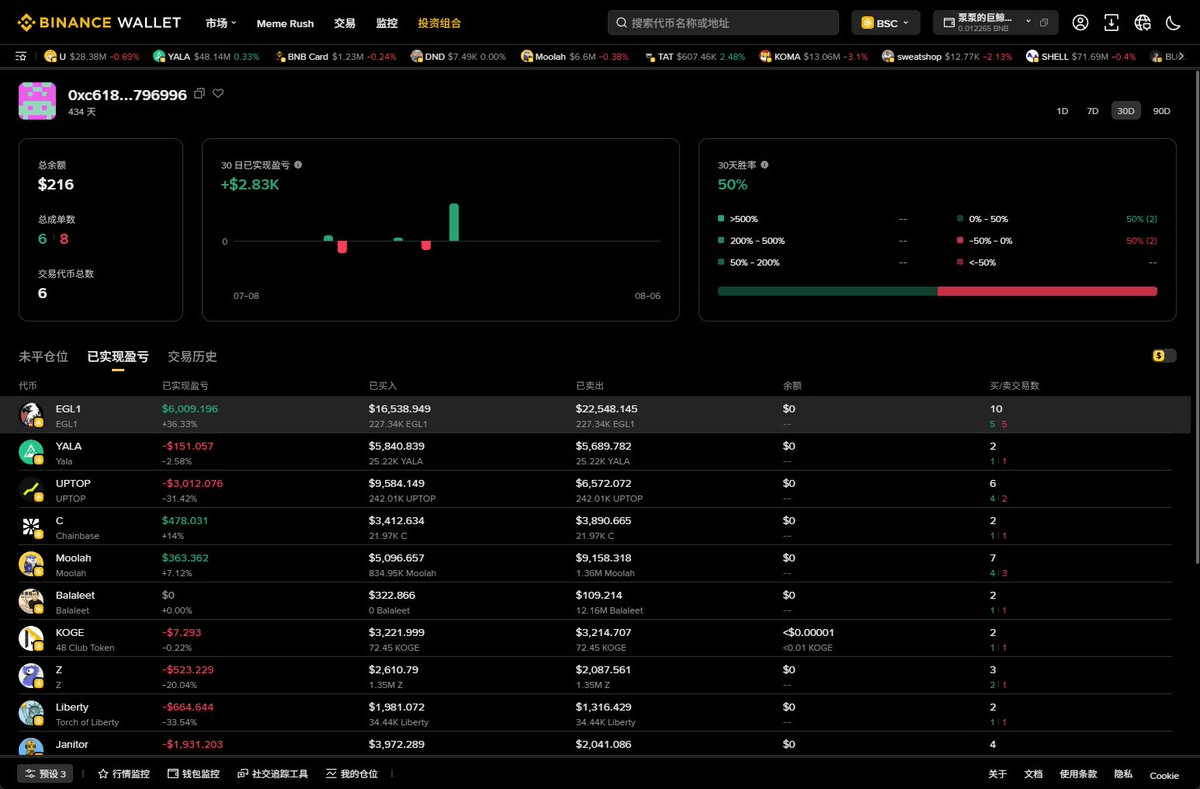Image resolution: width=1200 pixels, height=789 pixels.
Task: Open 我的仓位 in the bottom bar
Action: pyautogui.click(x=352, y=774)
